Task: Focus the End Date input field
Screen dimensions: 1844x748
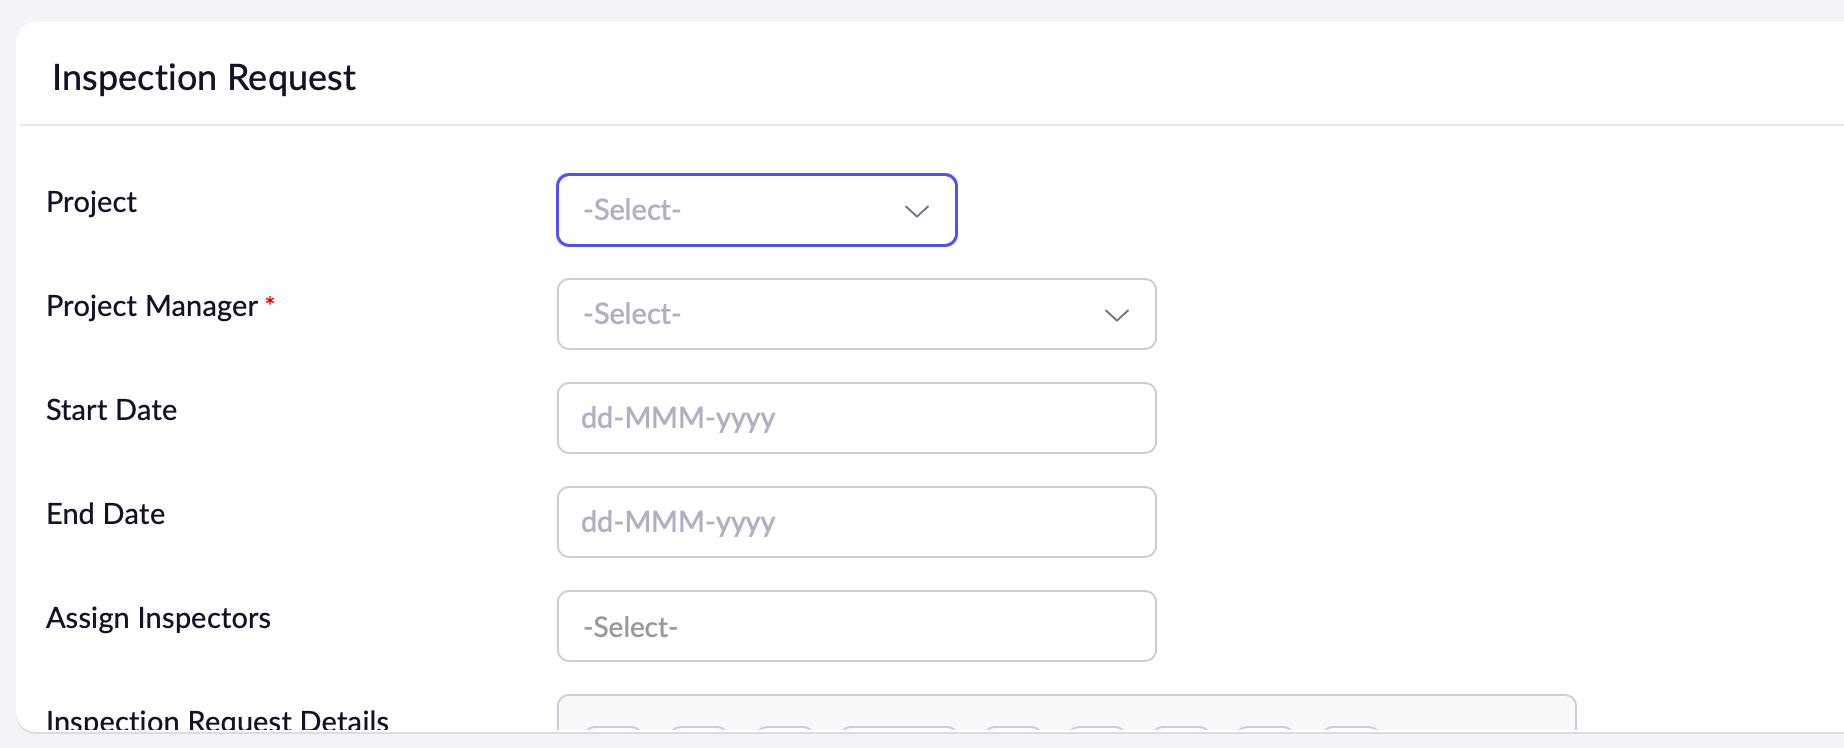Action: click(x=856, y=522)
